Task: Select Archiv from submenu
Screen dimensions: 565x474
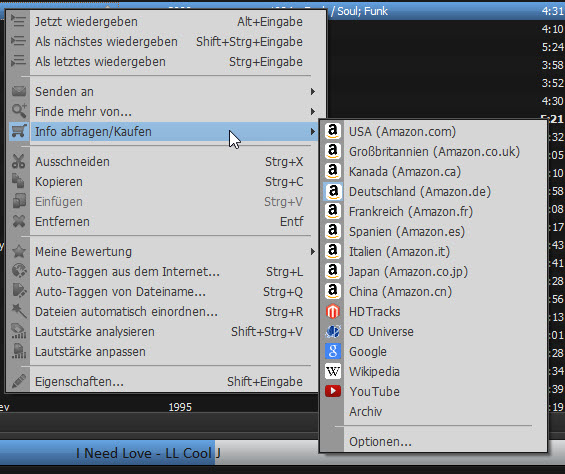Action: click(x=433, y=411)
